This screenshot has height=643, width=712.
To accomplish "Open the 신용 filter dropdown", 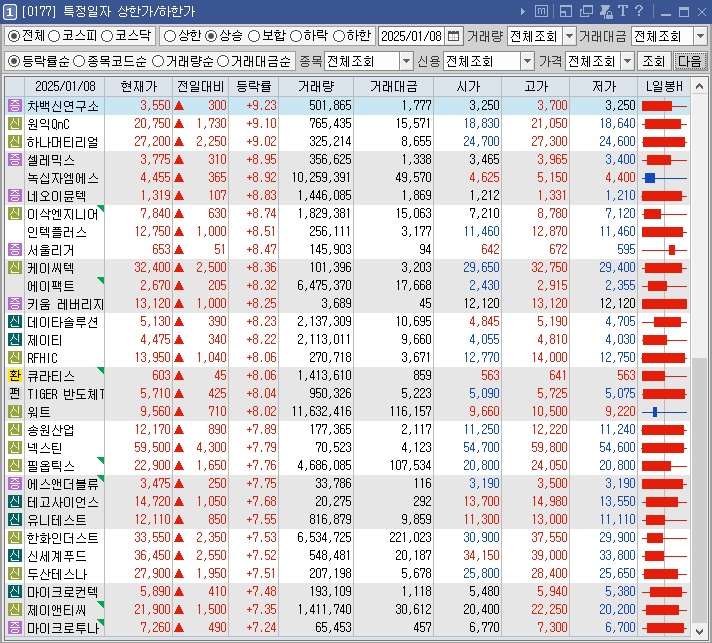I will tap(527, 61).
